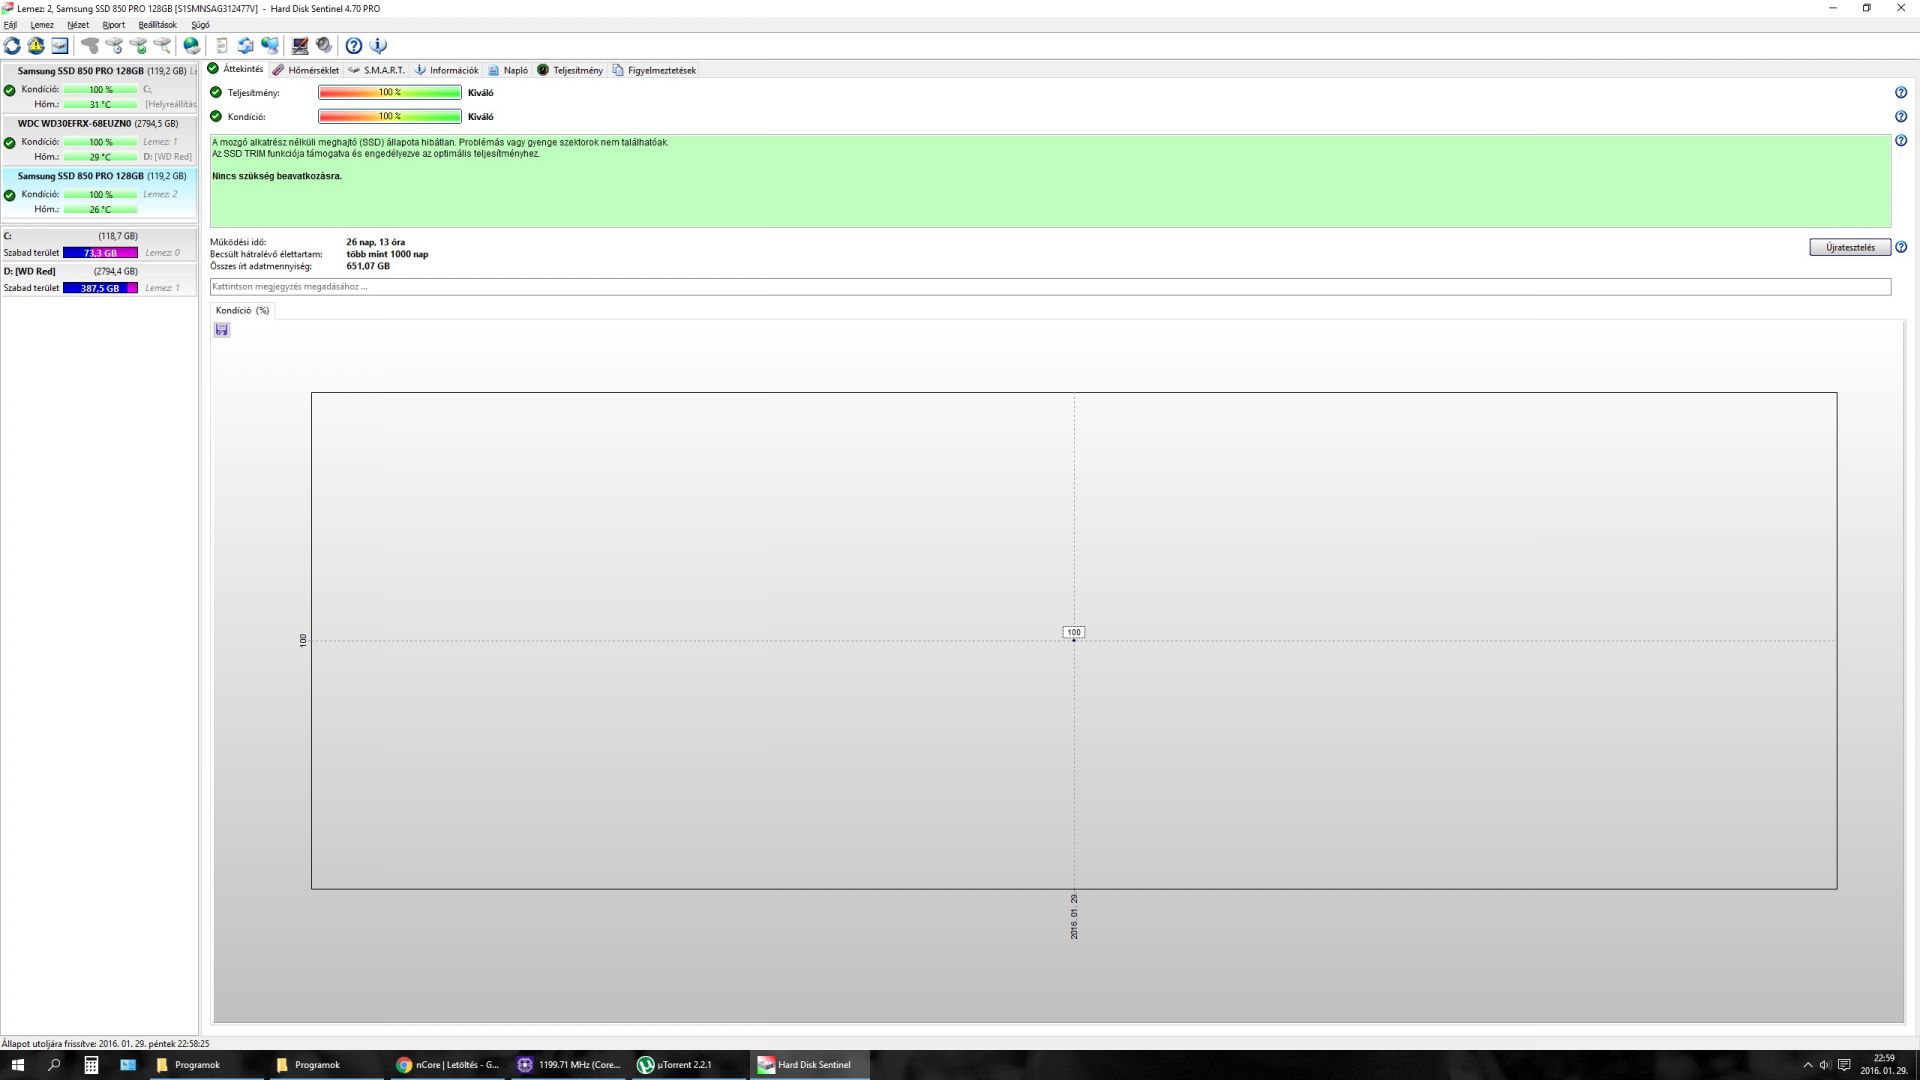The height and width of the screenshot is (1080, 1920).
Task: Click the refresh toolbar icon
Action: [x=12, y=46]
